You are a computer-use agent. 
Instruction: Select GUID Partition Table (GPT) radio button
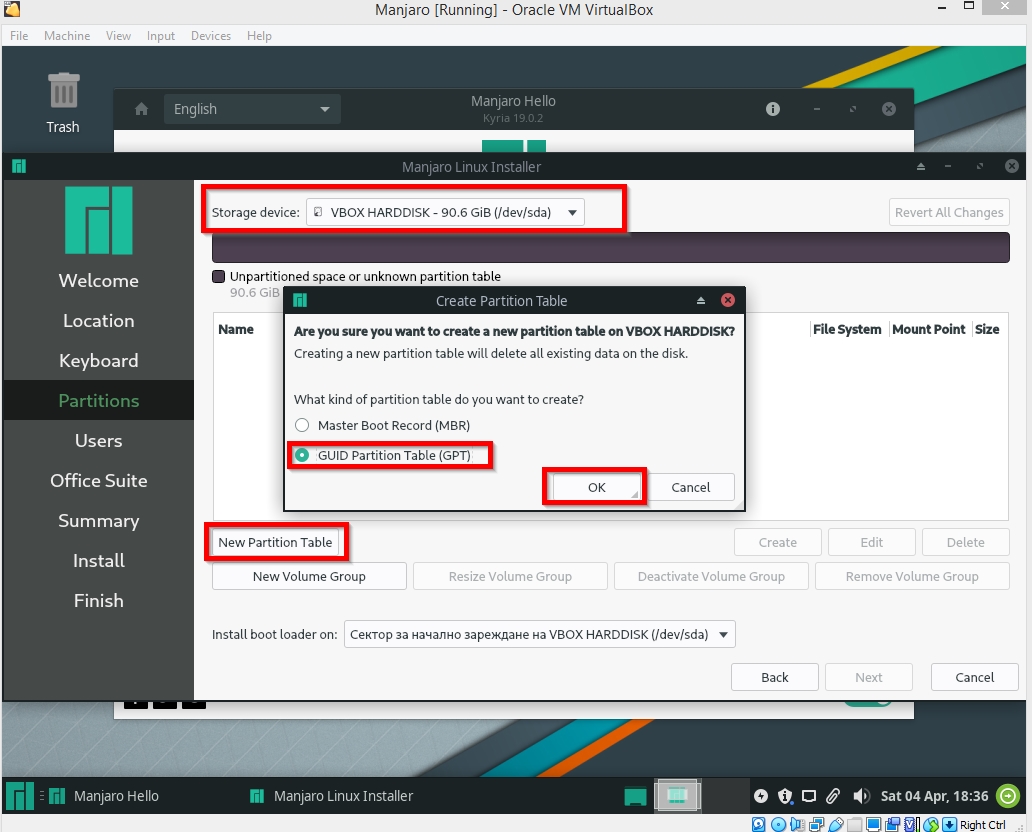click(x=301, y=455)
